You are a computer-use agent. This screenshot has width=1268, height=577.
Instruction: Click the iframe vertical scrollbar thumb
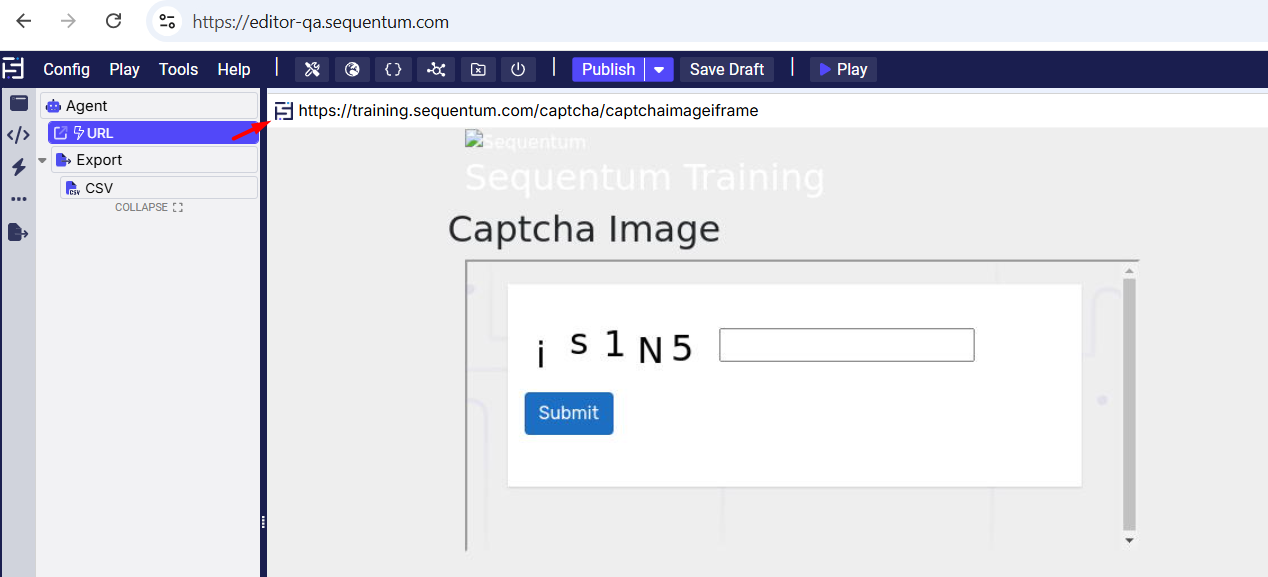tap(1129, 404)
